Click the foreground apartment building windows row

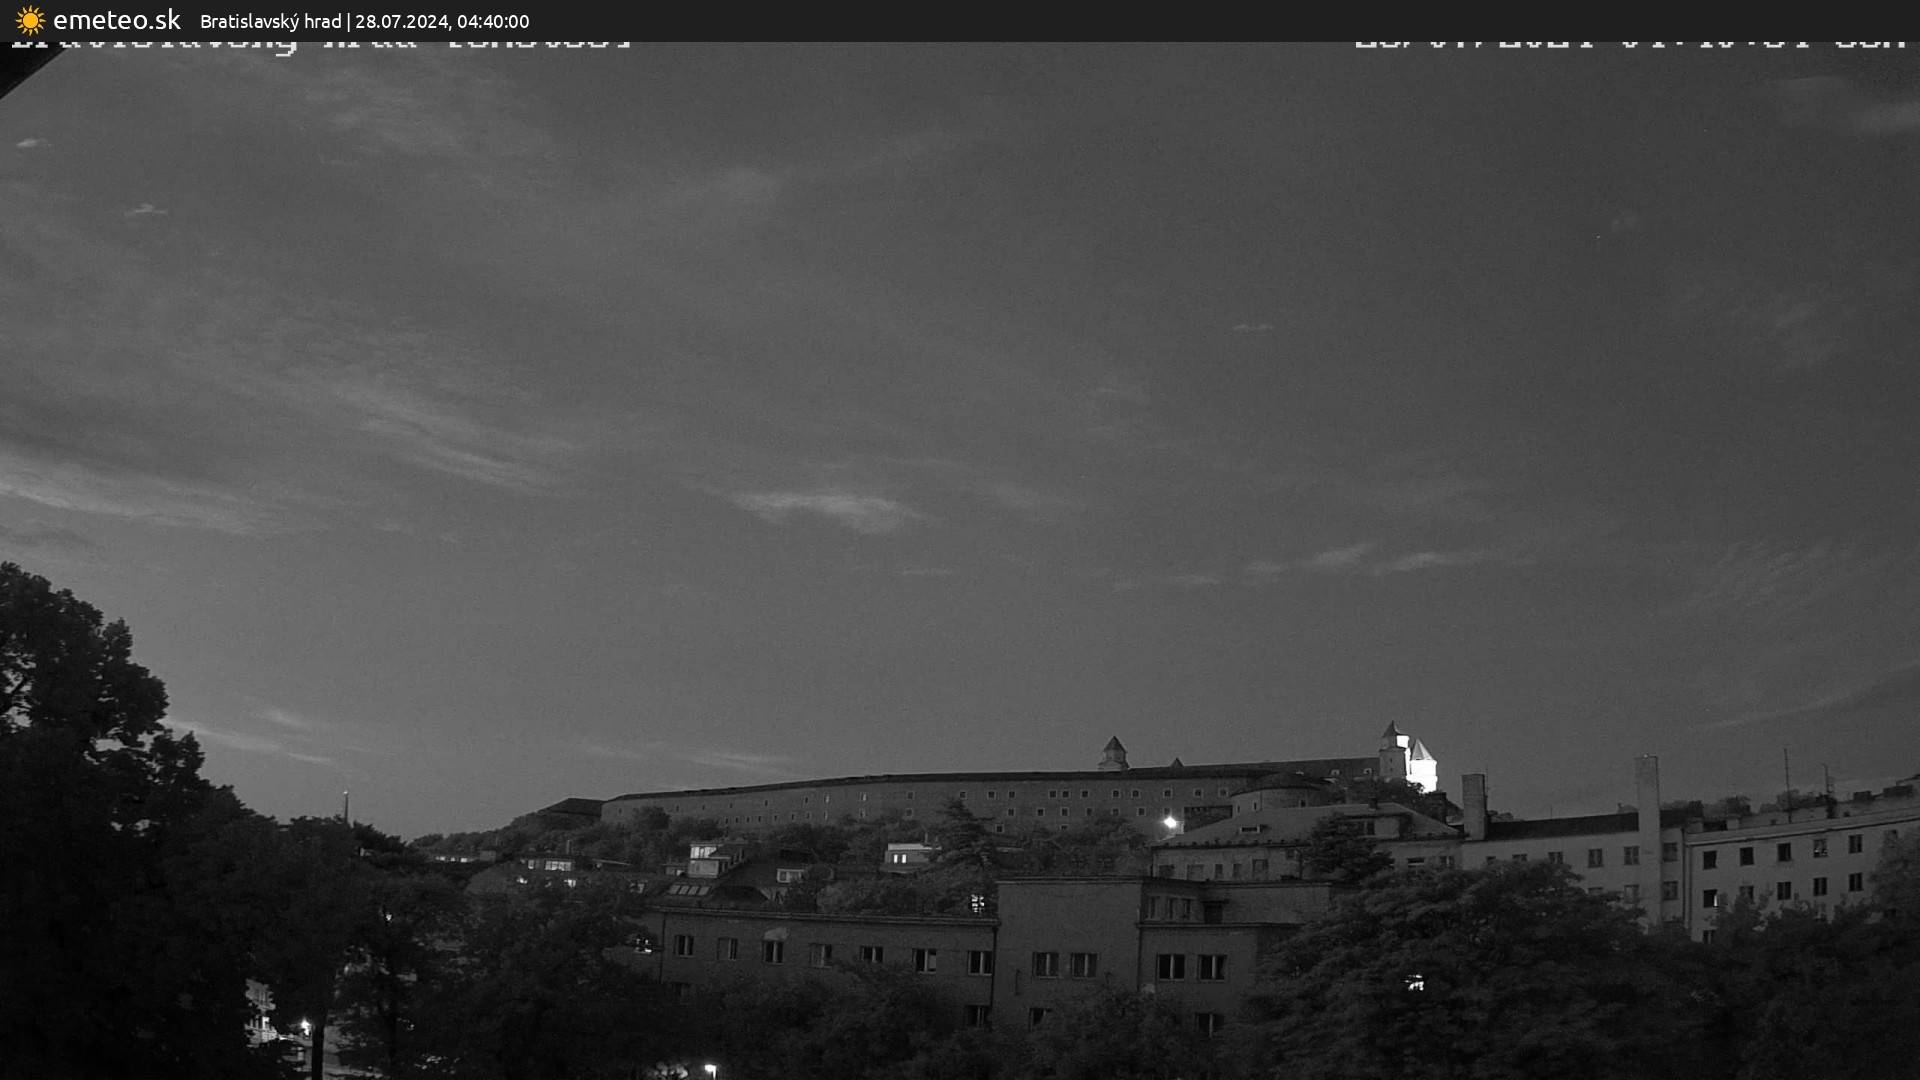[870, 957]
